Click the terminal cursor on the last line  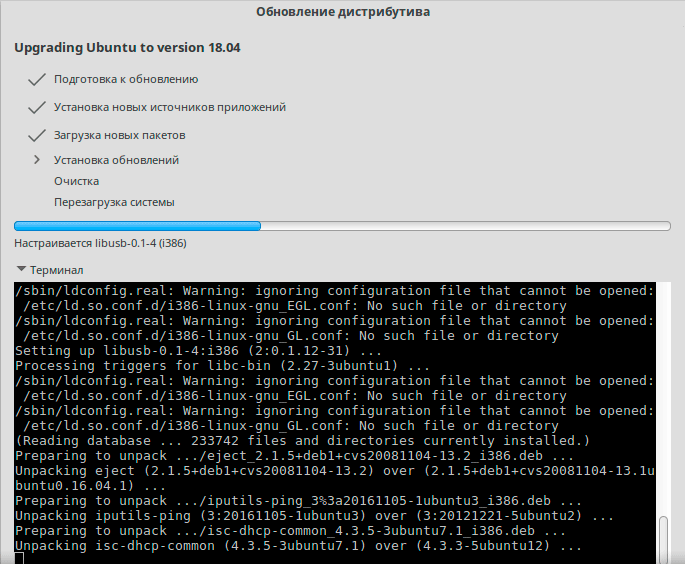click(19, 557)
